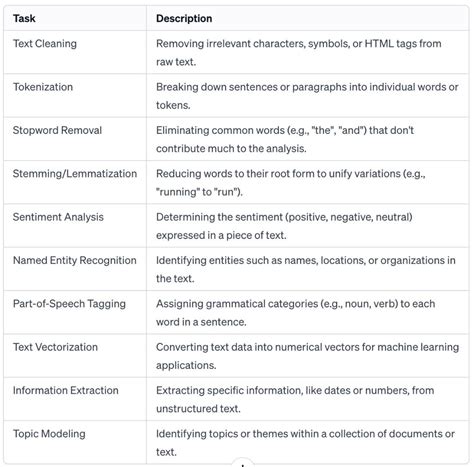474x467 pixels.
Task: Click the description about determining the sentiment
Action: (284, 226)
